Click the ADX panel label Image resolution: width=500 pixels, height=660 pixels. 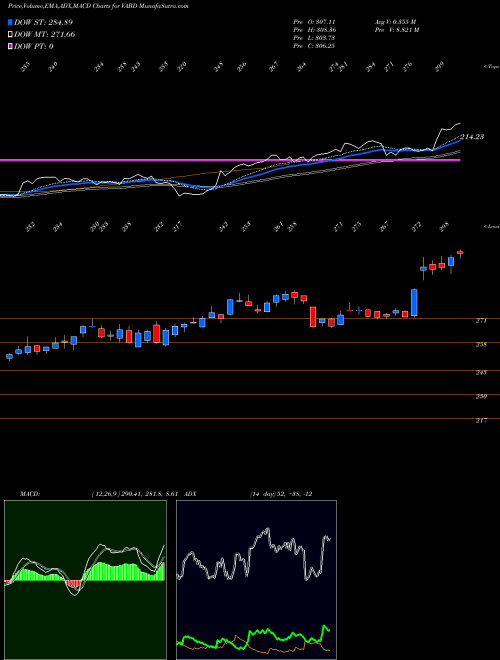tap(190, 494)
